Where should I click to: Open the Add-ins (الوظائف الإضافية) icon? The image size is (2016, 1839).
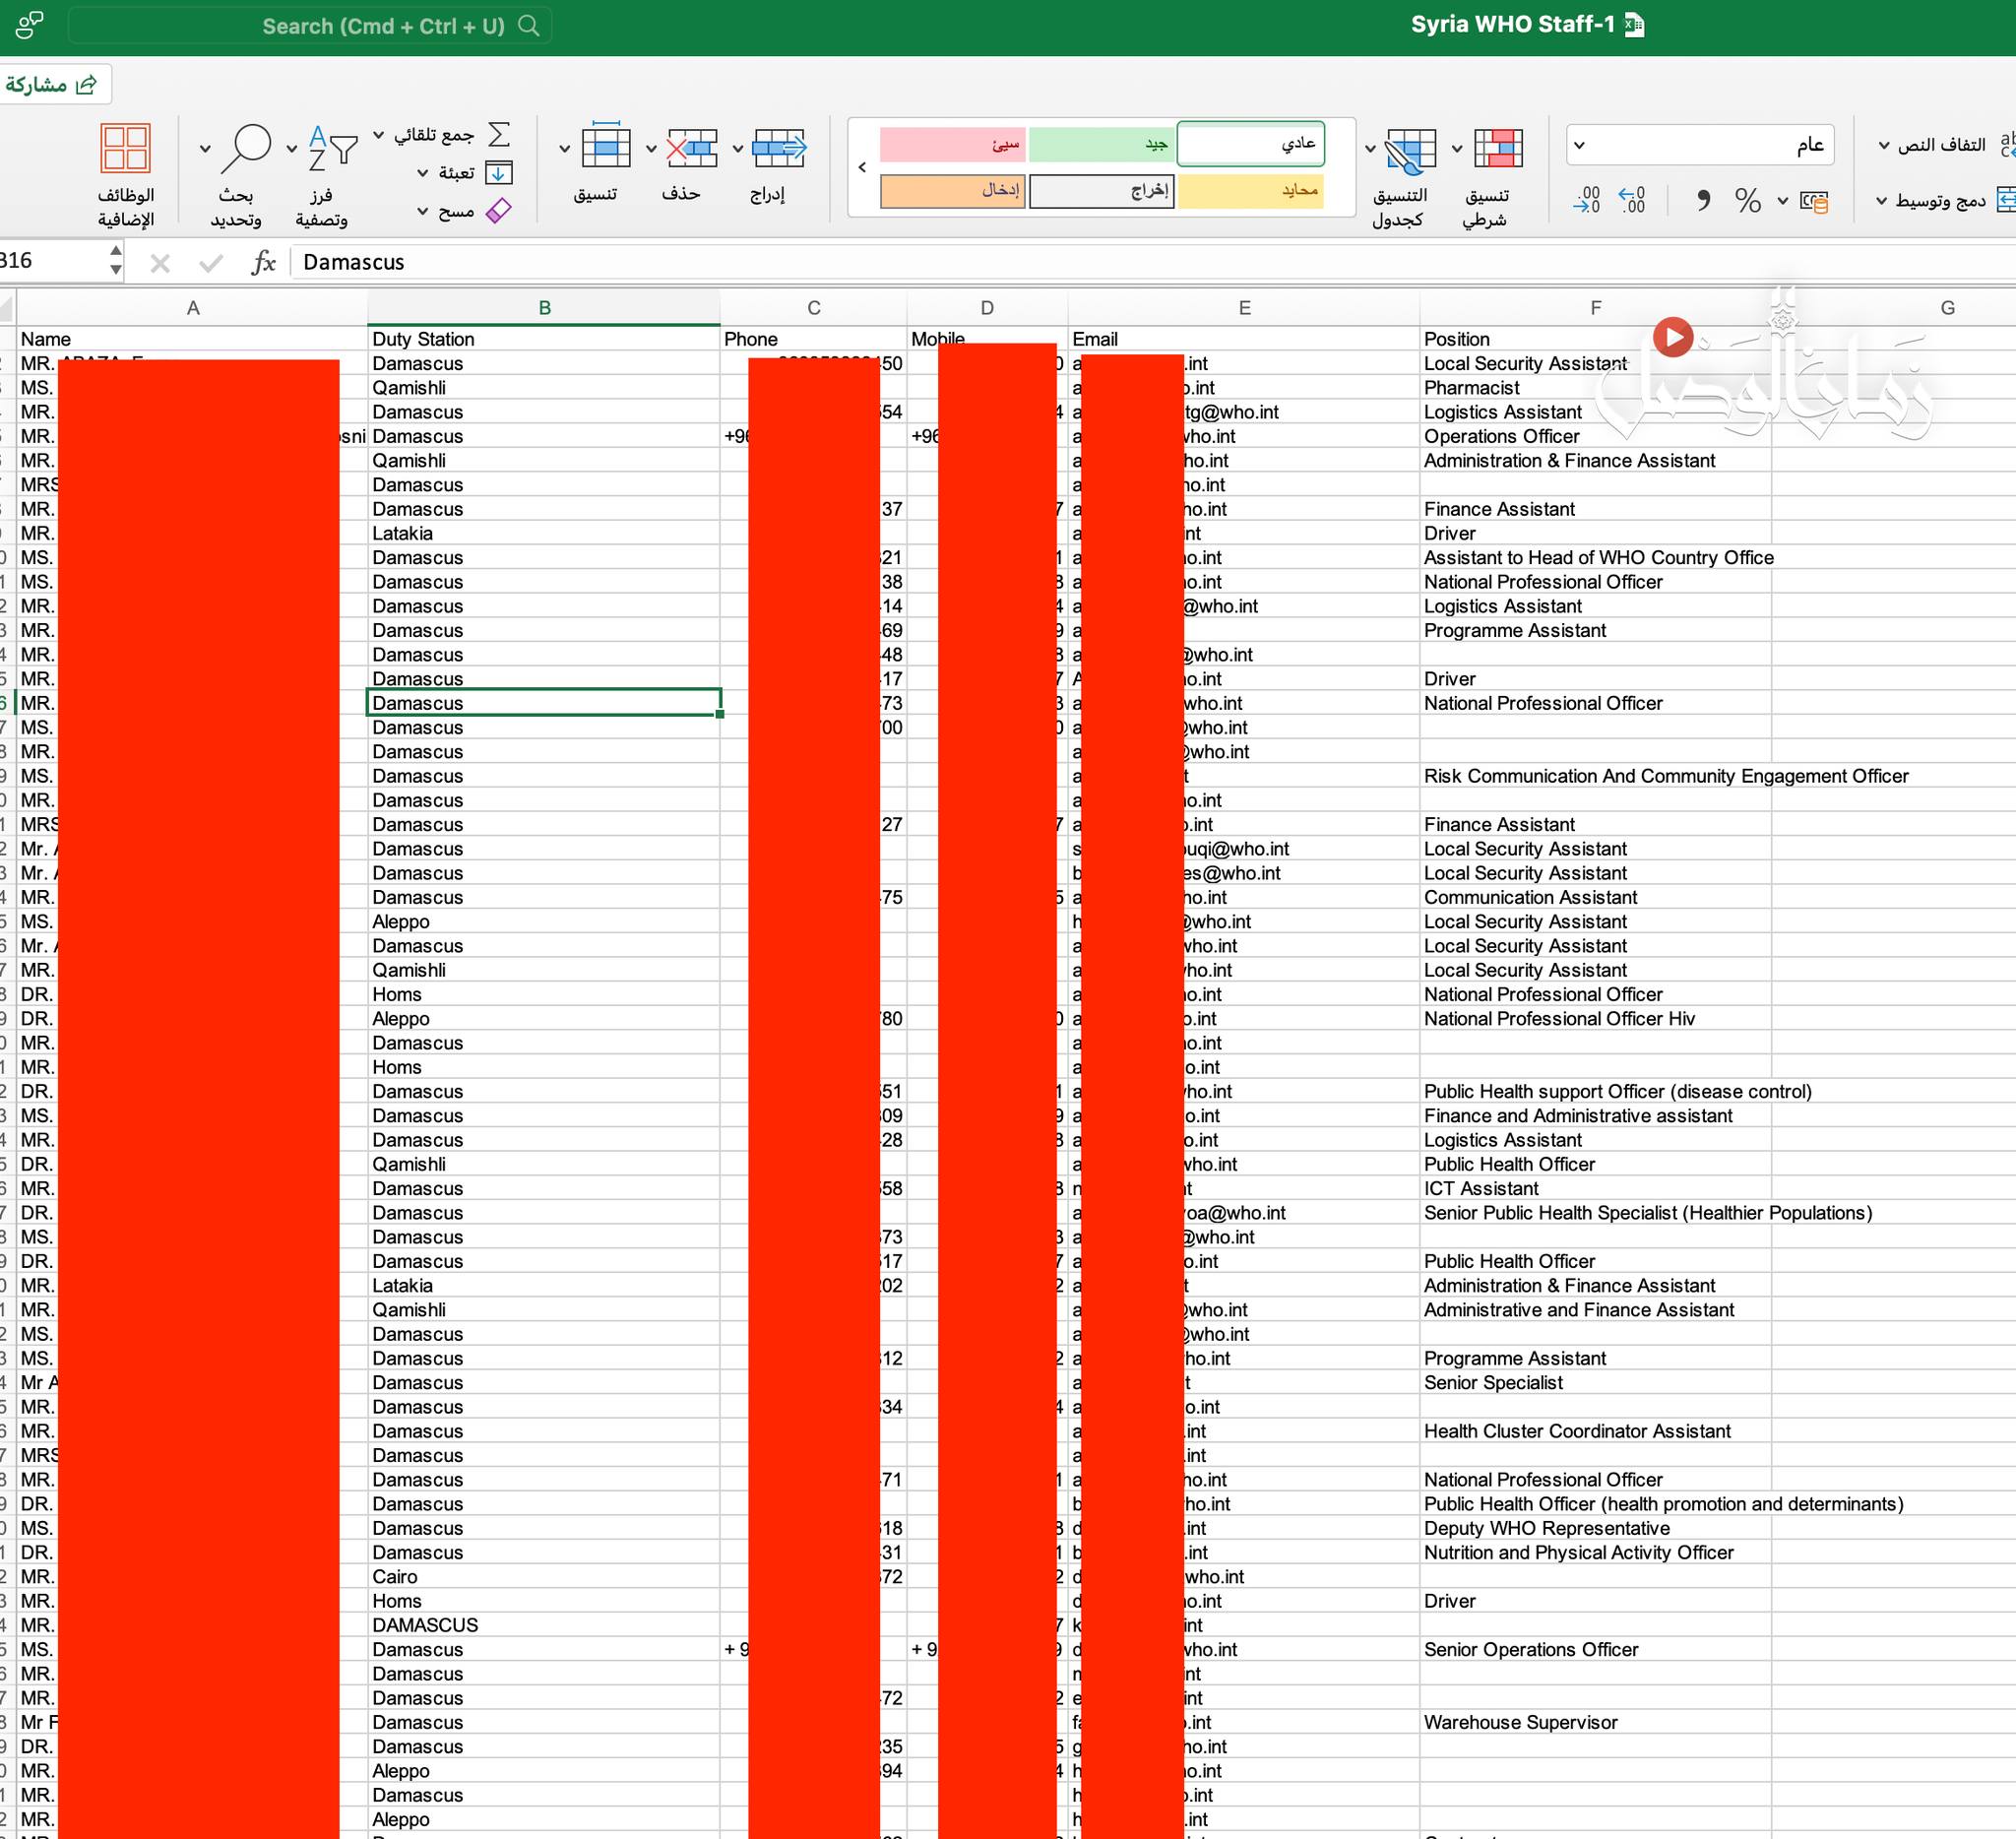click(x=126, y=148)
